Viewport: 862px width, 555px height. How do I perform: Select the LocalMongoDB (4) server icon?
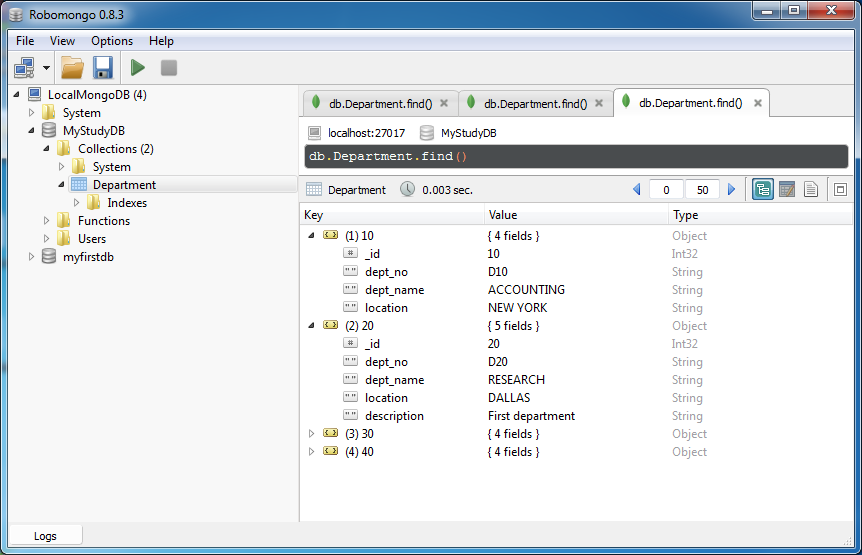[34, 95]
